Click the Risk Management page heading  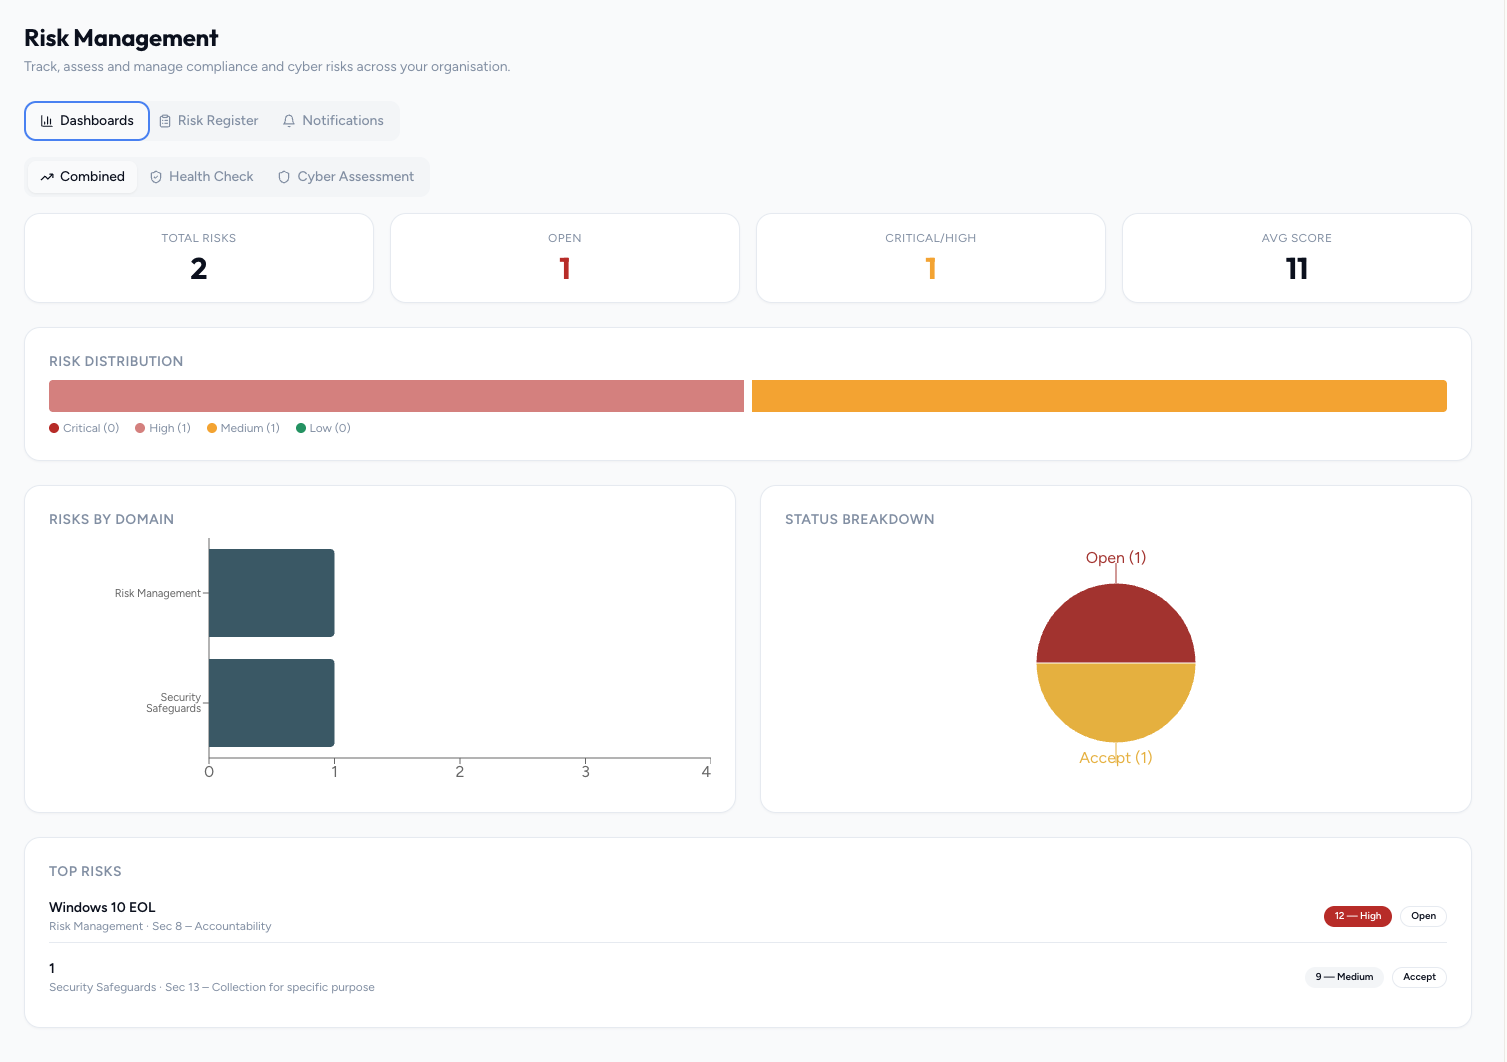(121, 38)
